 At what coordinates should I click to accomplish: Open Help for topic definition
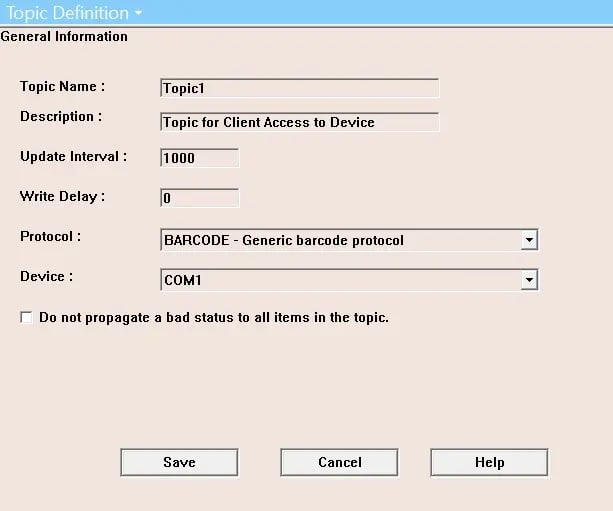(x=489, y=462)
